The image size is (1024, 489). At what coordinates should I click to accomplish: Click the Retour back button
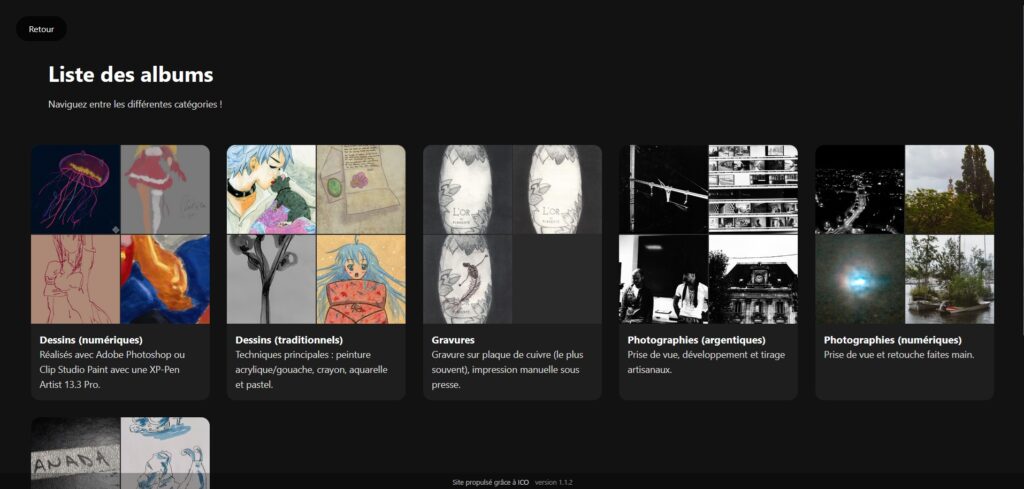41,29
